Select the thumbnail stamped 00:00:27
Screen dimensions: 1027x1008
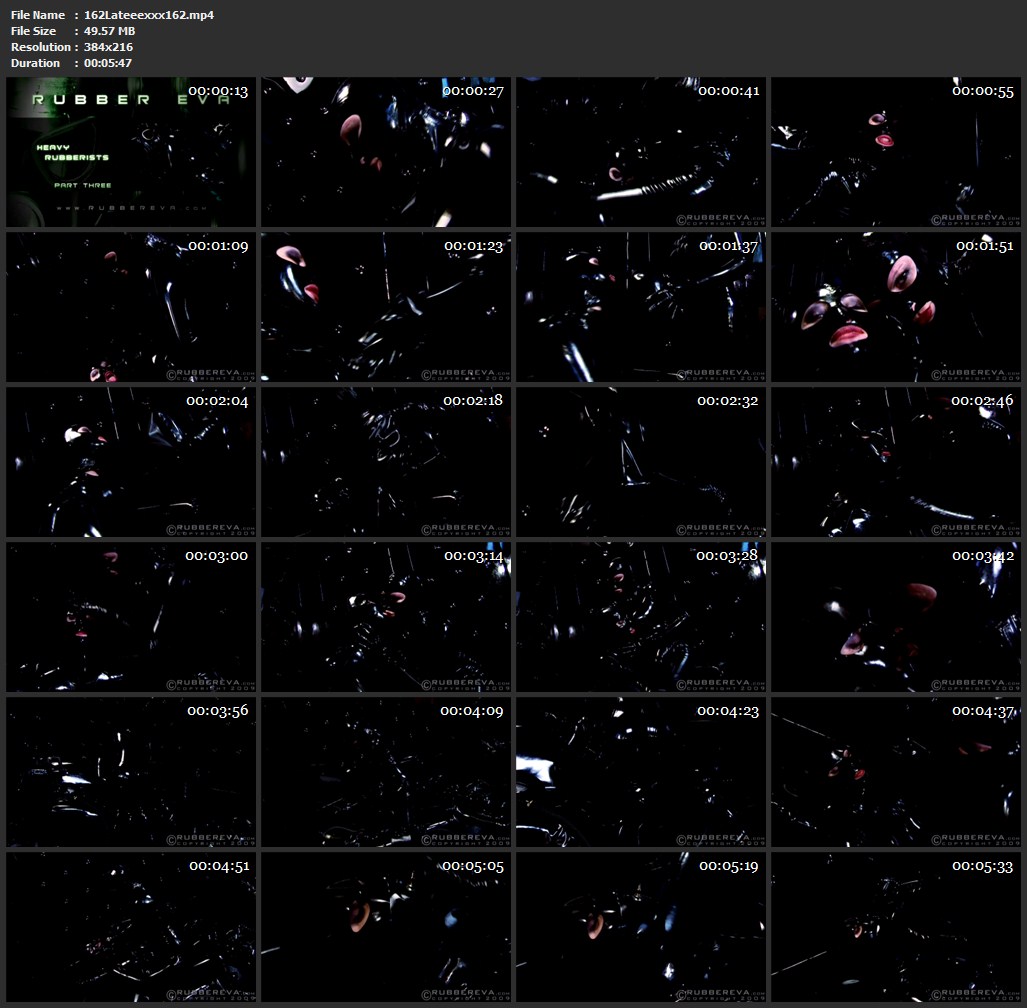click(386, 152)
